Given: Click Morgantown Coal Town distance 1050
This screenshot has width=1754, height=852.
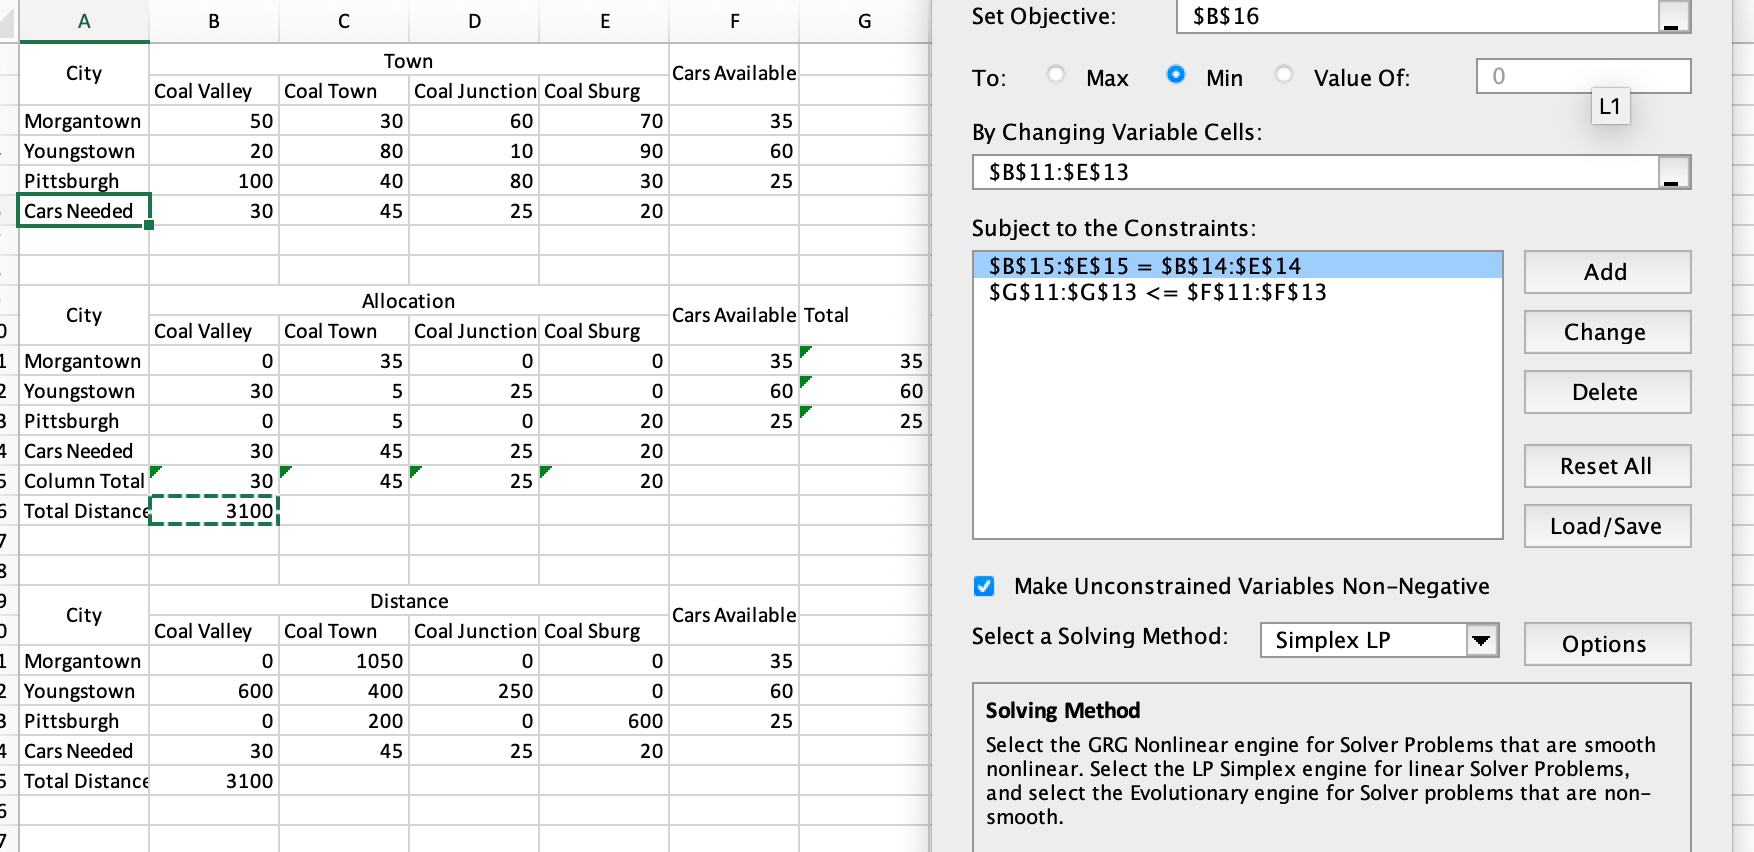Looking at the screenshot, I should coord(344,661).
